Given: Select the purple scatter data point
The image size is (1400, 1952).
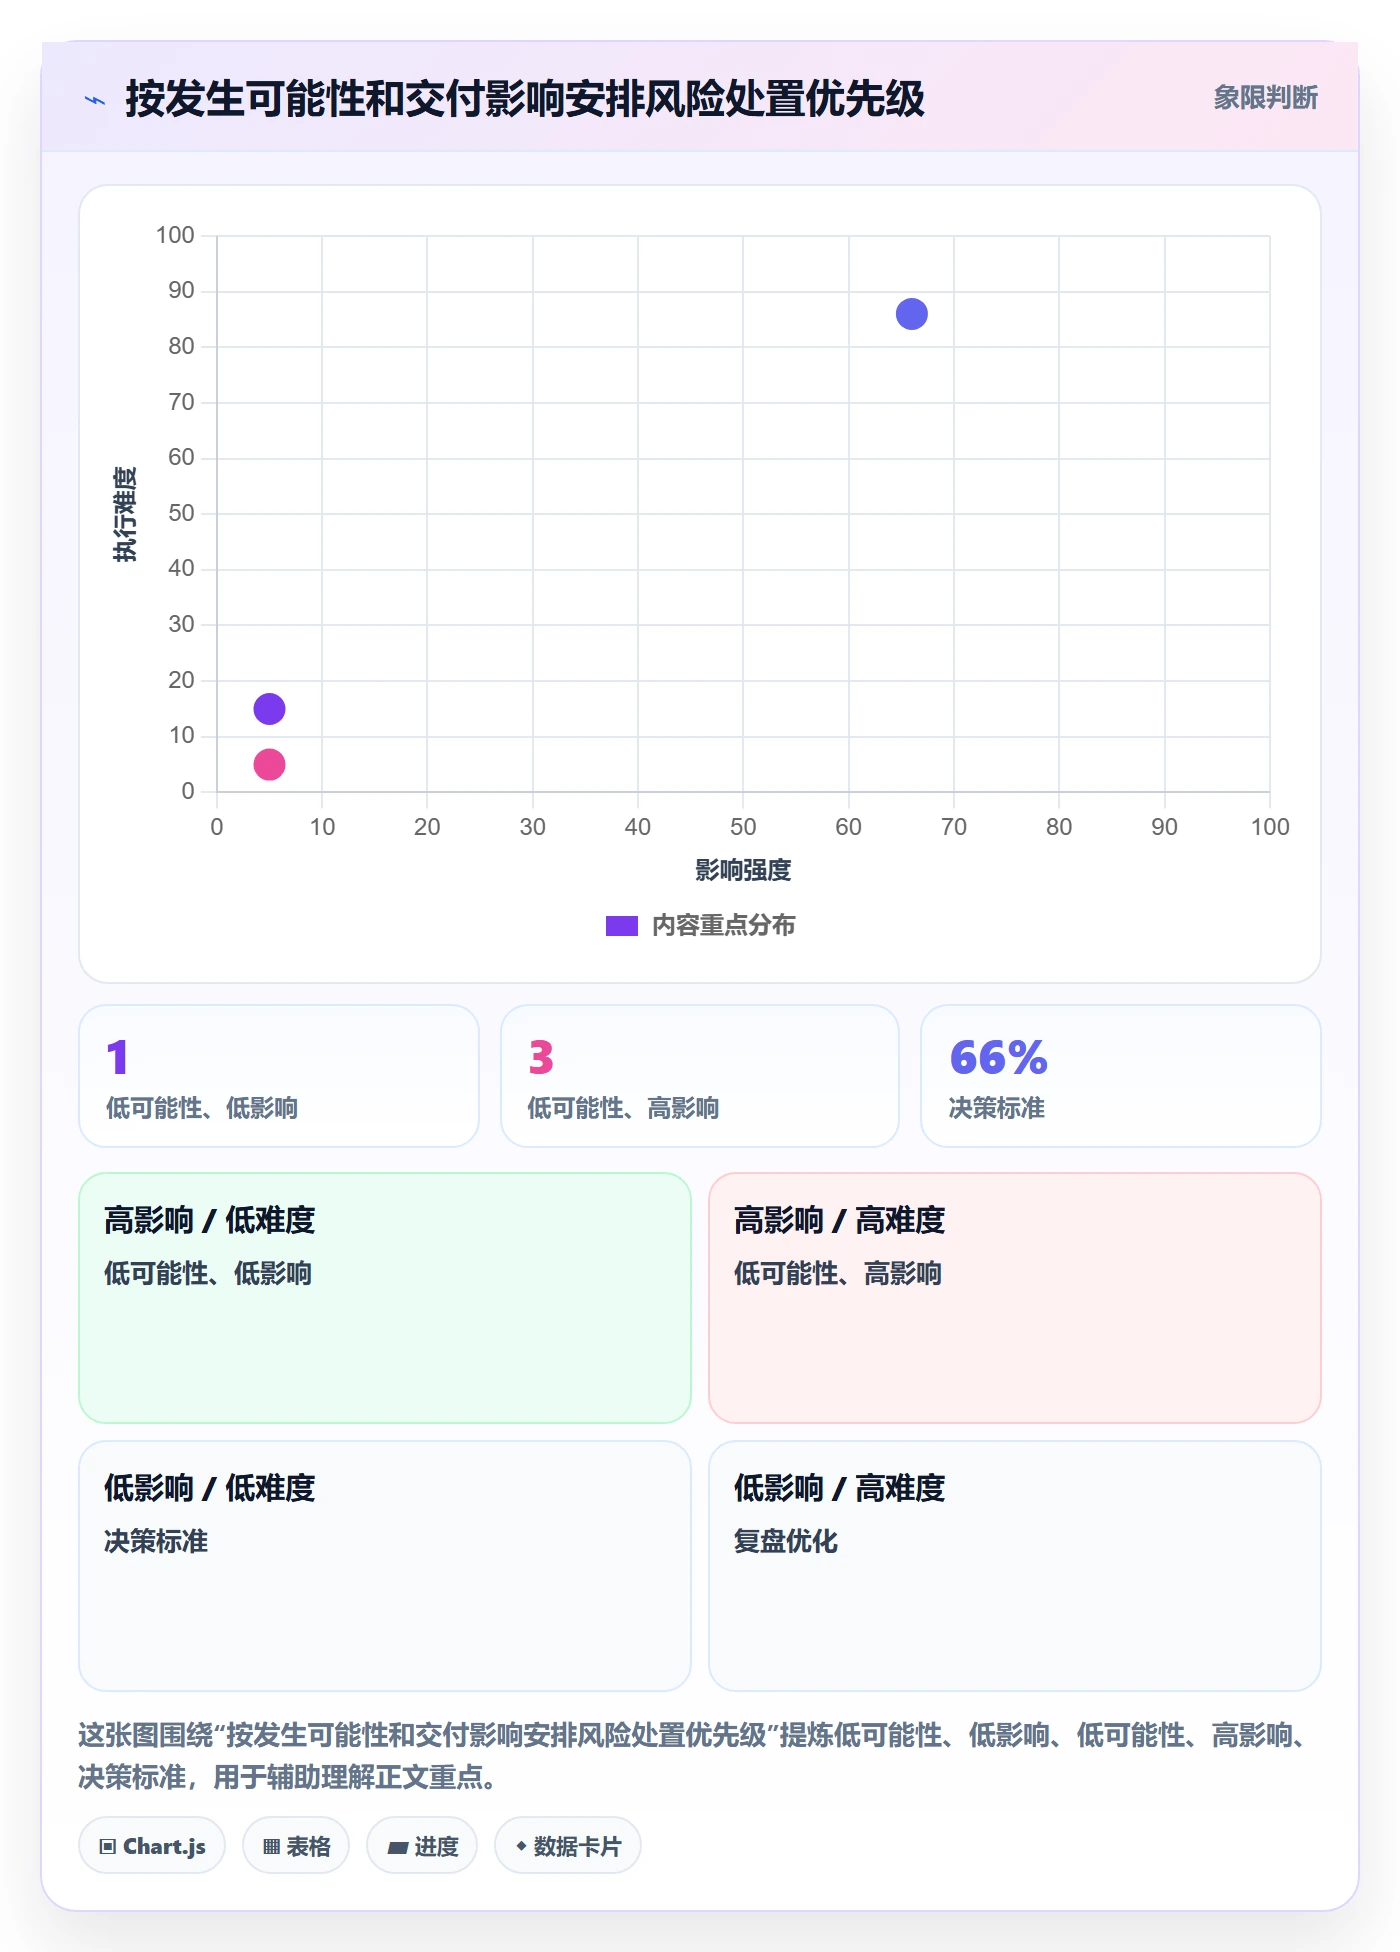Looking at the screenshot, I should (x=269, y=709).
